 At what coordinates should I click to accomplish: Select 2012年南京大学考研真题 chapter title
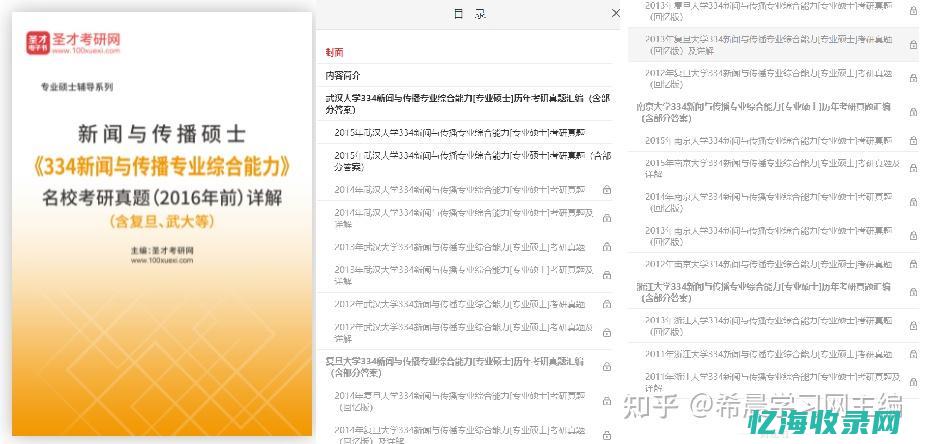pyautogui.click(x=769, y=264)
